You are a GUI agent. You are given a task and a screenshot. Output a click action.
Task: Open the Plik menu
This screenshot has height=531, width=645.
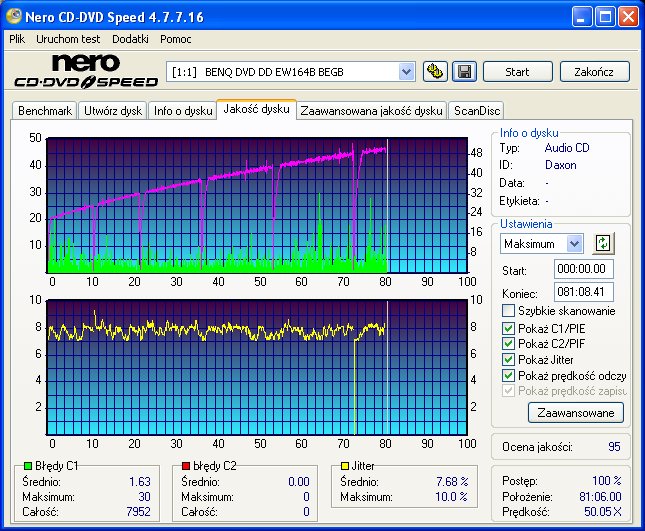pyautogui.click(x=17, y=39)
